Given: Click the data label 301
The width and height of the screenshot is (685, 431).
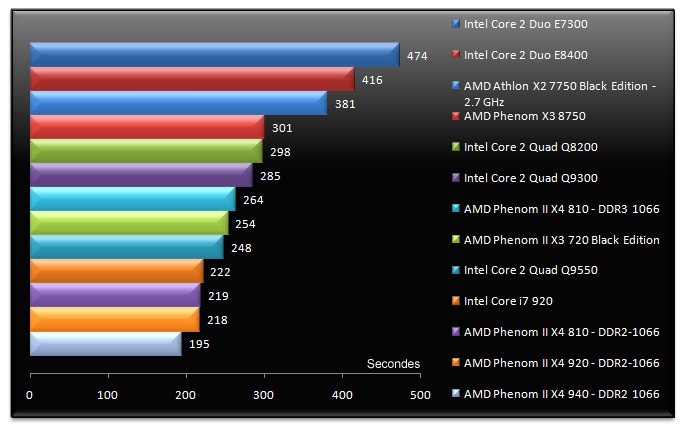Looking at the screenshot, I should click(x=282, y=128).
